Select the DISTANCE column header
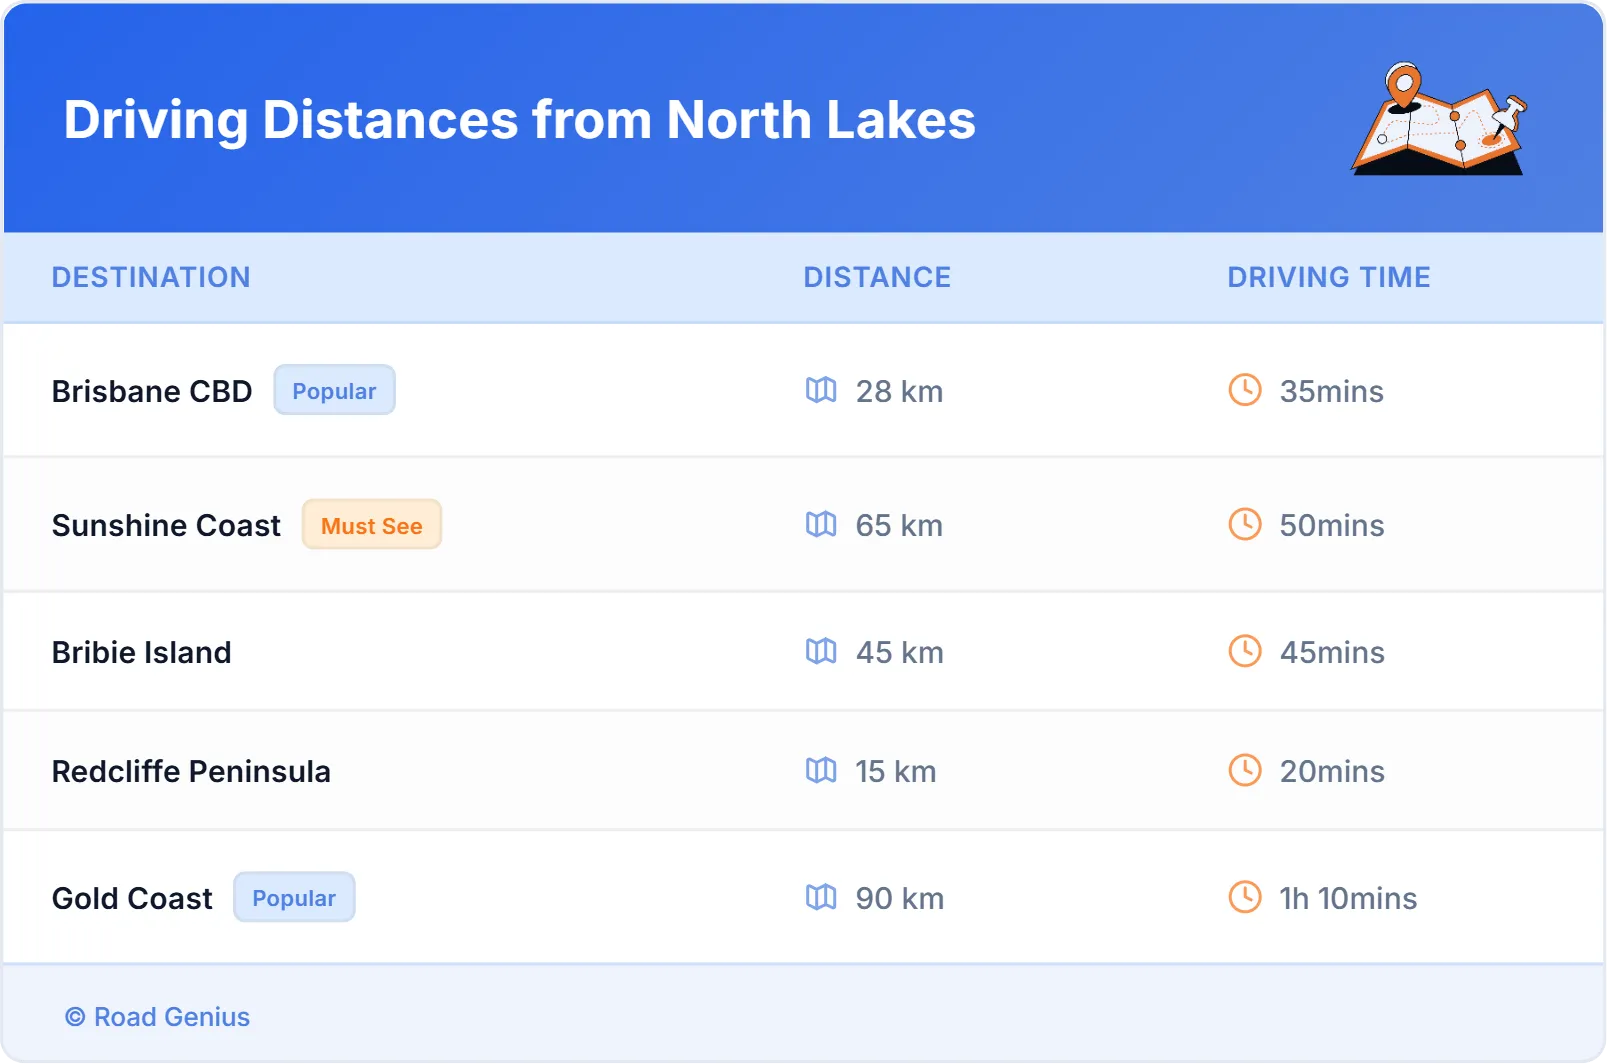Screen dimensions: 1608x1064 (877, 277)
